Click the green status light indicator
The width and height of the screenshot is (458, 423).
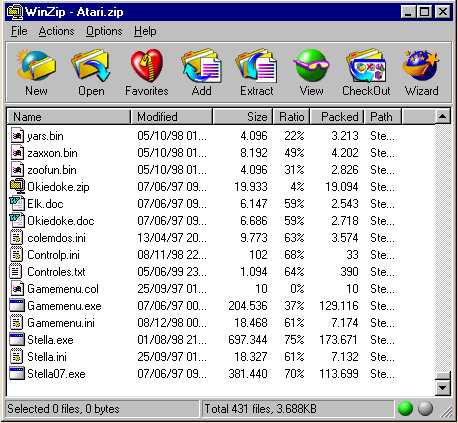click(x=405, y=408)
